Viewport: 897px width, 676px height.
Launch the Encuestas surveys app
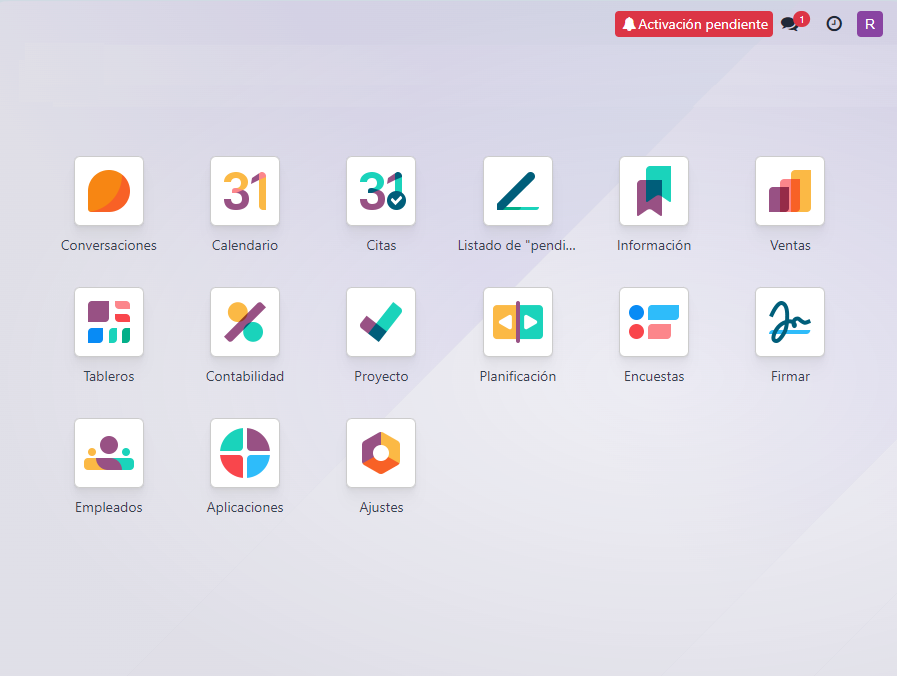pos(654,322)
